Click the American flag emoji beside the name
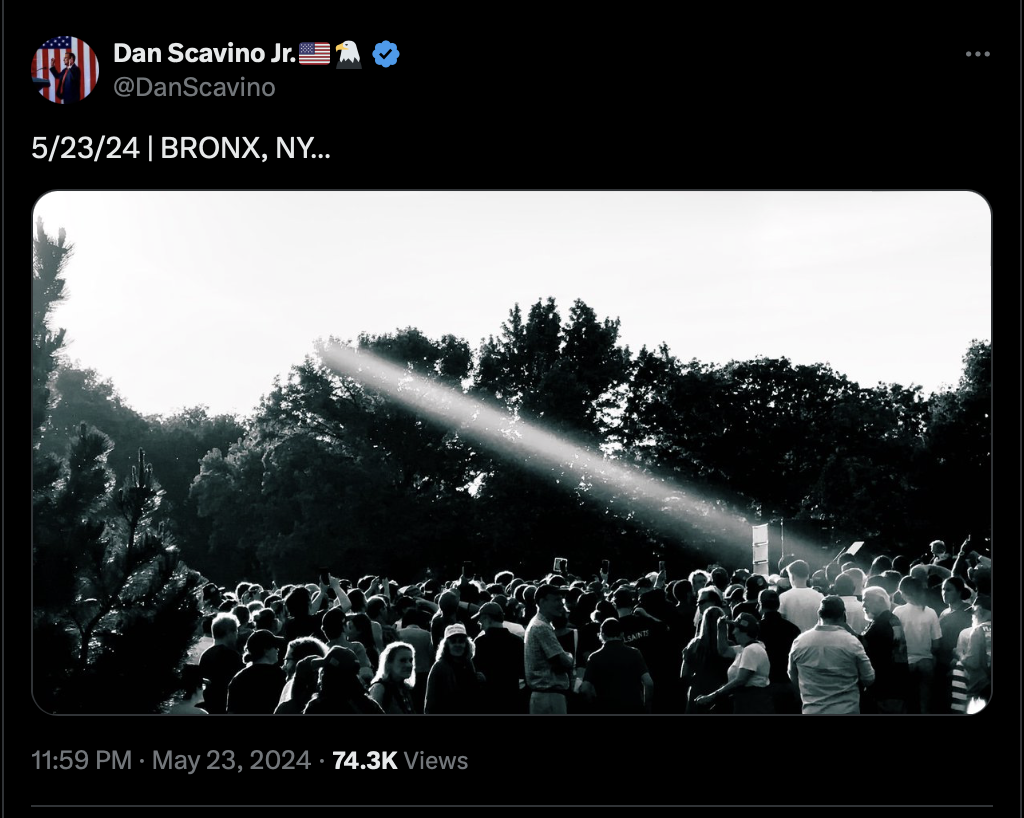The height and width of the screenshot is (818, 1024). [x=314, y=54]
